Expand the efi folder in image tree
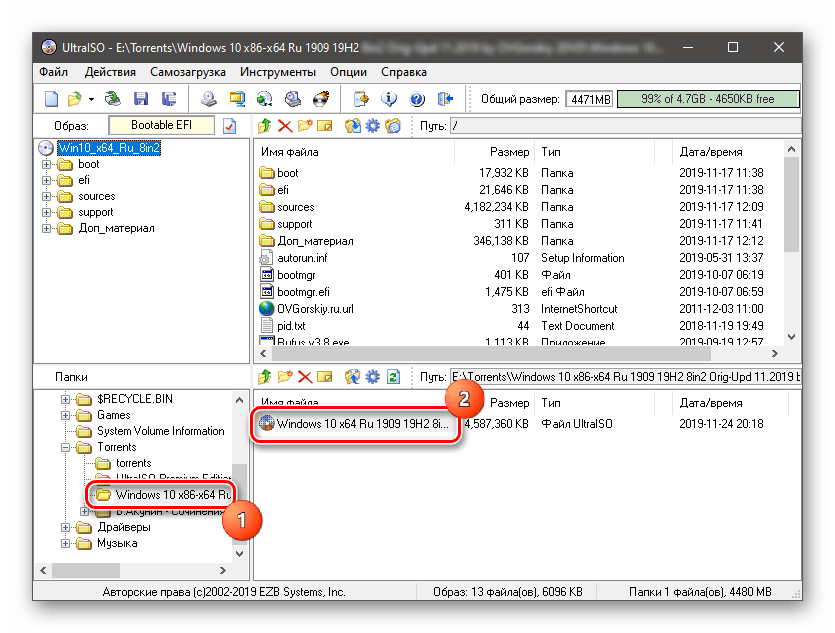Screen dimensions: 835x633 [x=46, y=180]
